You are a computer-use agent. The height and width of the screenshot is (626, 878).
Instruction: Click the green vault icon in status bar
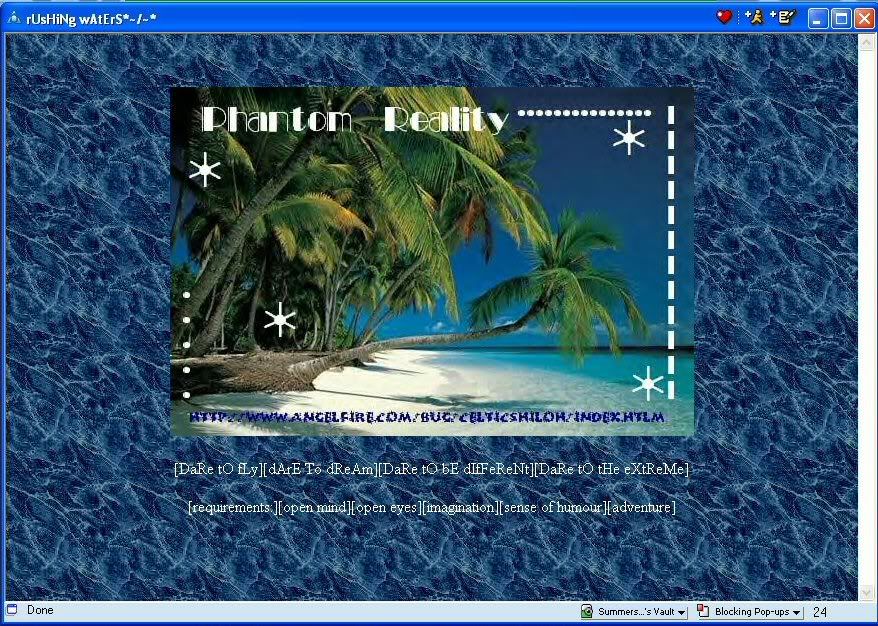tap(587, 611)
